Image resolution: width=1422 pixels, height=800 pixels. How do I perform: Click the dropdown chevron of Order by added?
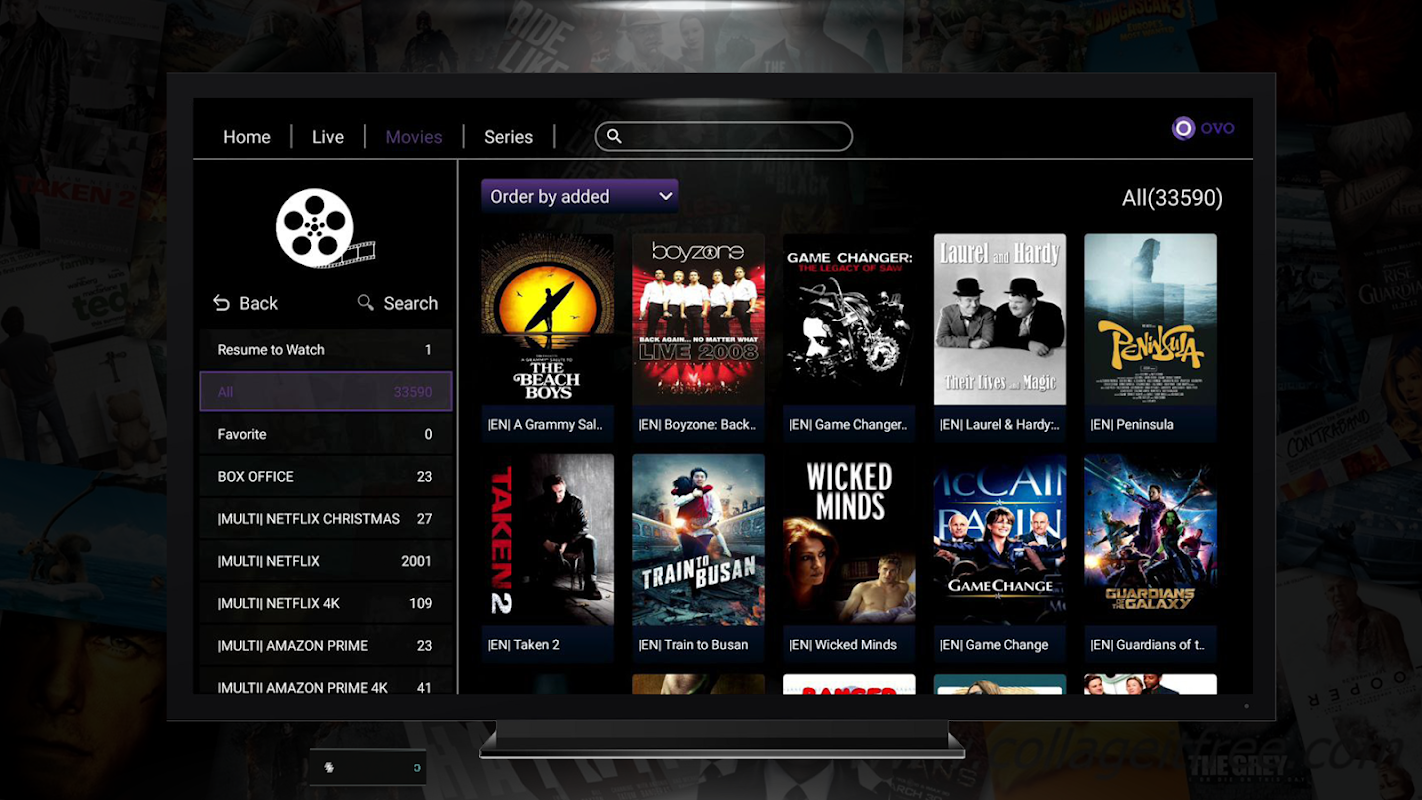tap(665, 197)
